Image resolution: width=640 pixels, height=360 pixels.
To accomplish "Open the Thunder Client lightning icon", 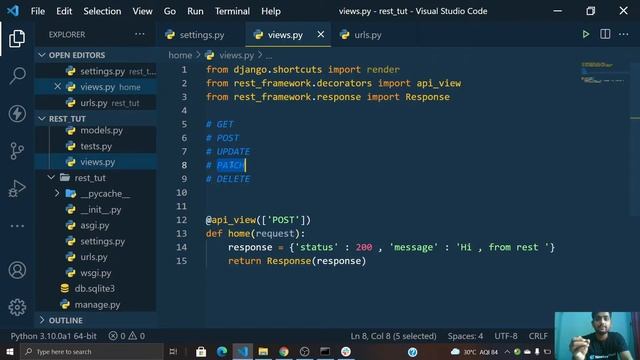I will [x=17, y=113].
